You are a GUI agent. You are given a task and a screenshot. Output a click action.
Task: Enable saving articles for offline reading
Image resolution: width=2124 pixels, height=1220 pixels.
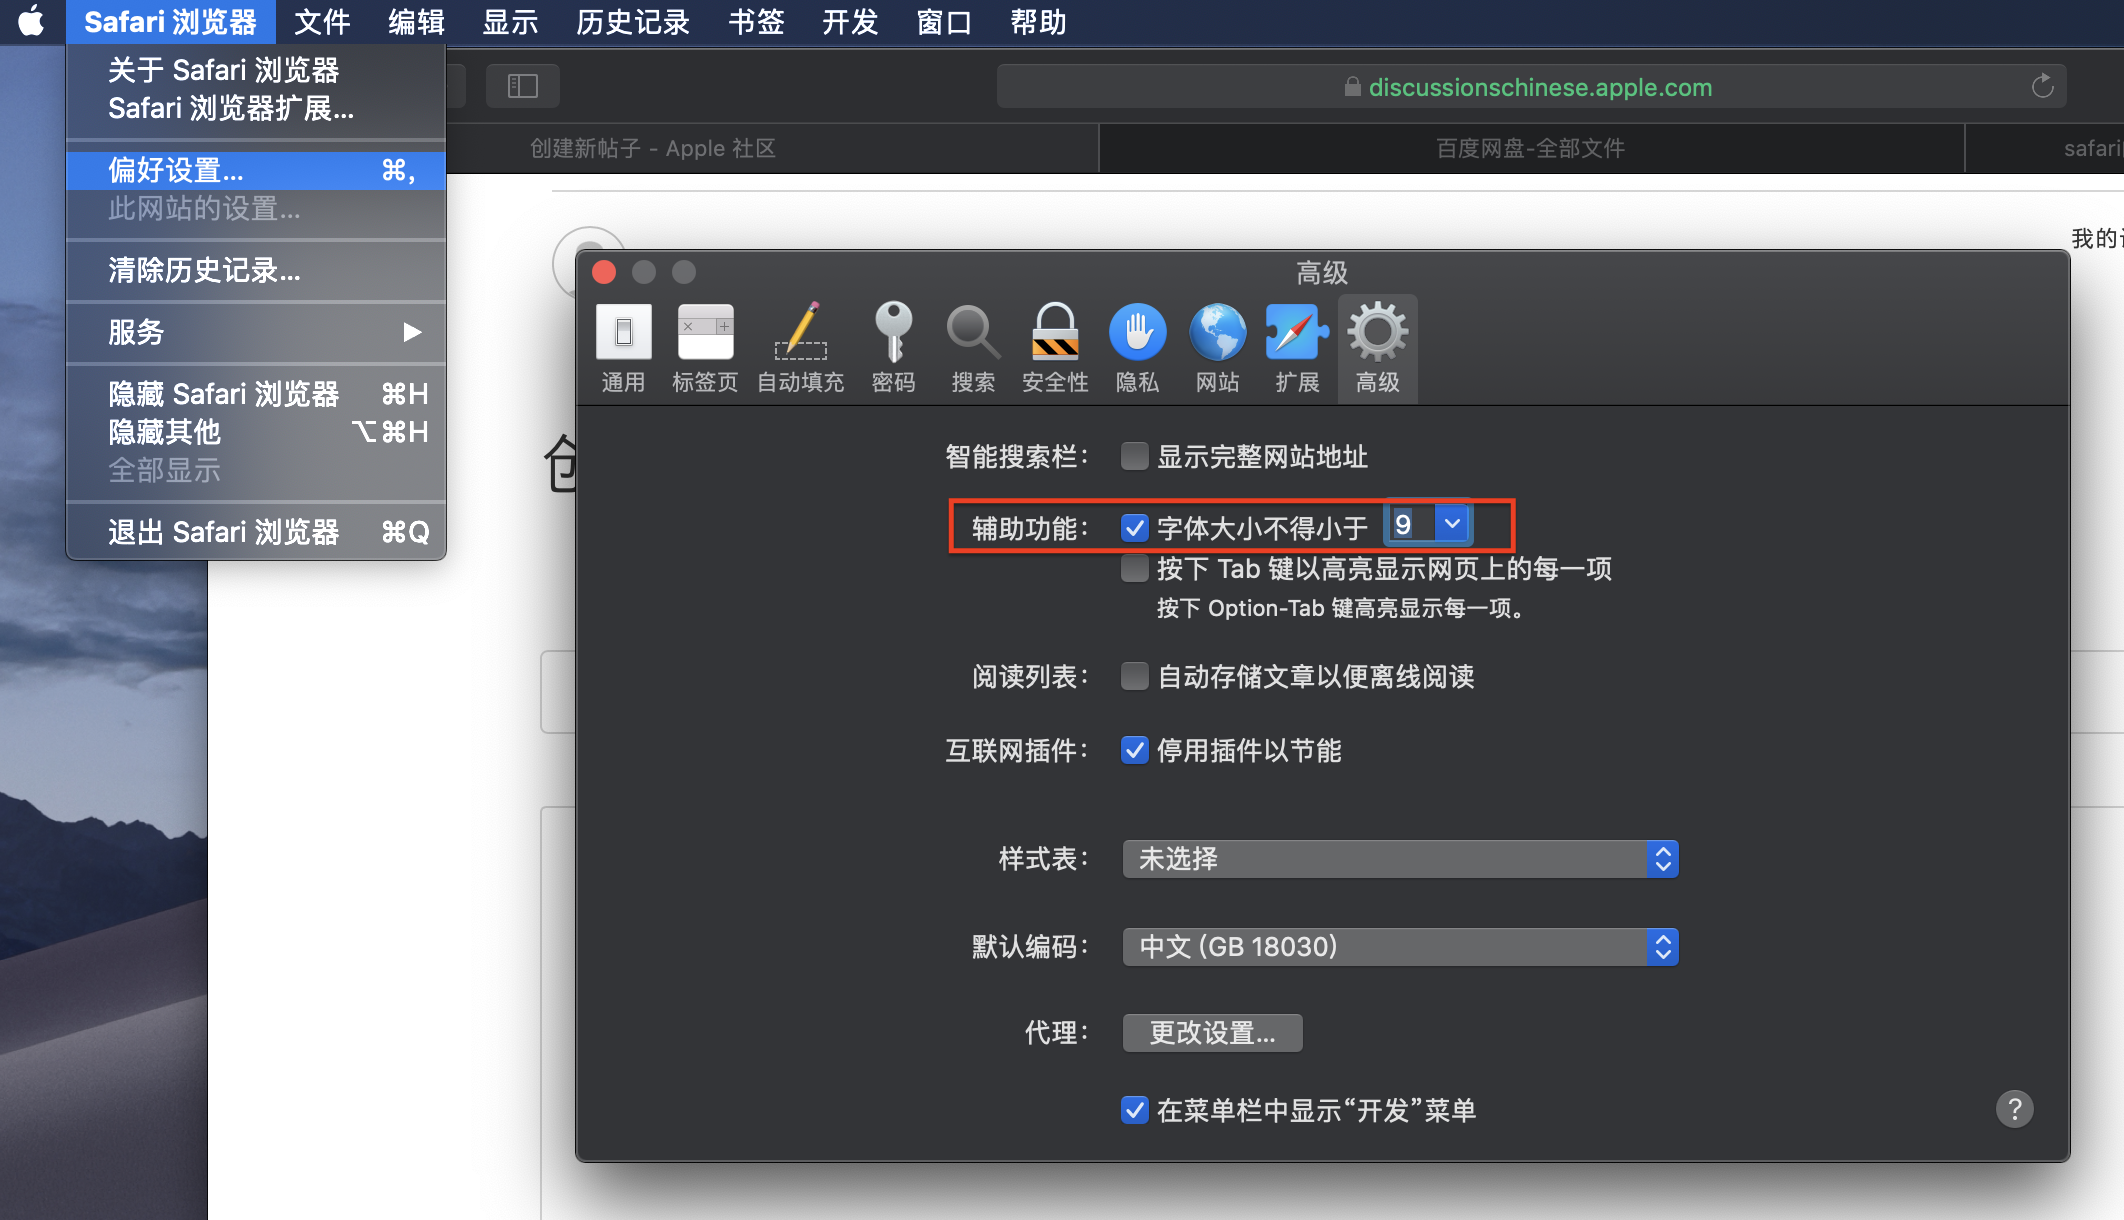(1134, 677)
